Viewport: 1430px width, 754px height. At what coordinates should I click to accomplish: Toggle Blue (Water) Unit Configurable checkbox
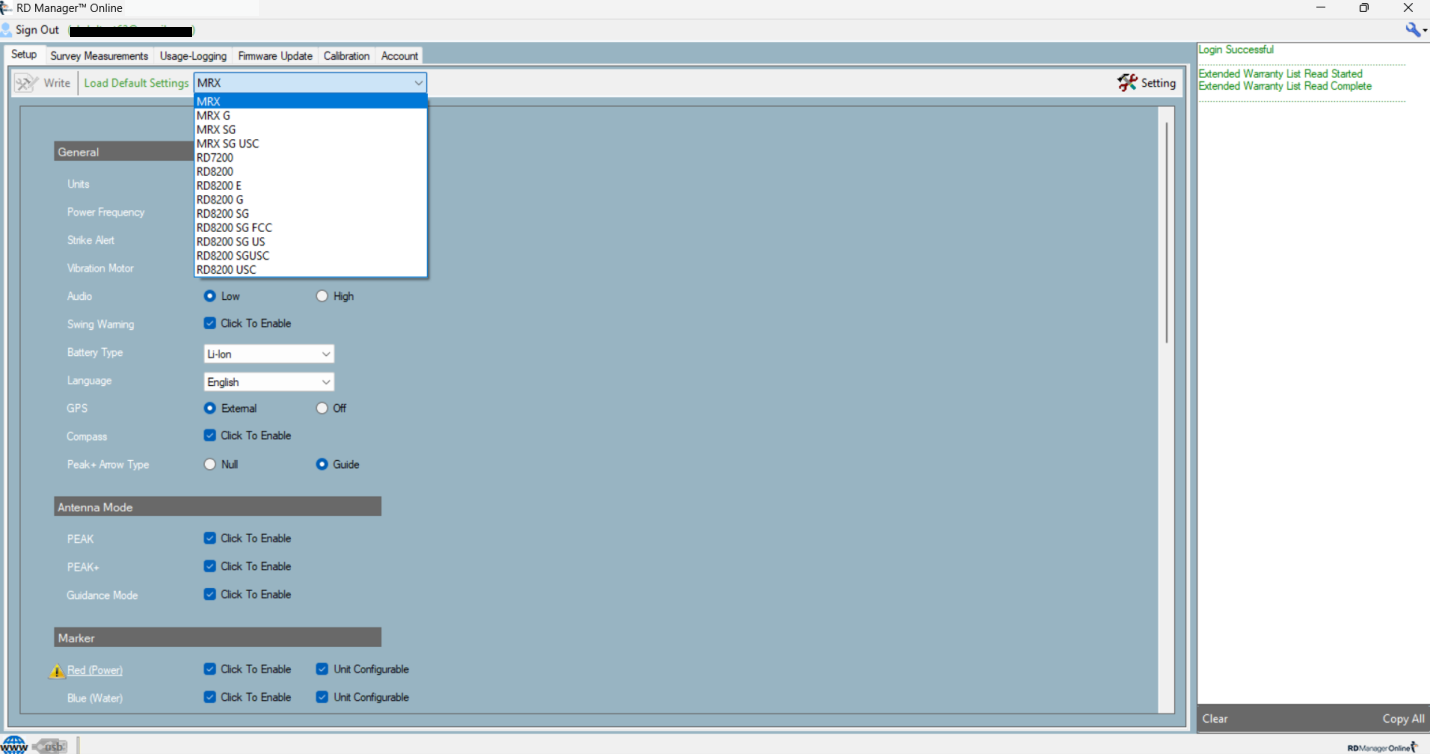[322, 697]
